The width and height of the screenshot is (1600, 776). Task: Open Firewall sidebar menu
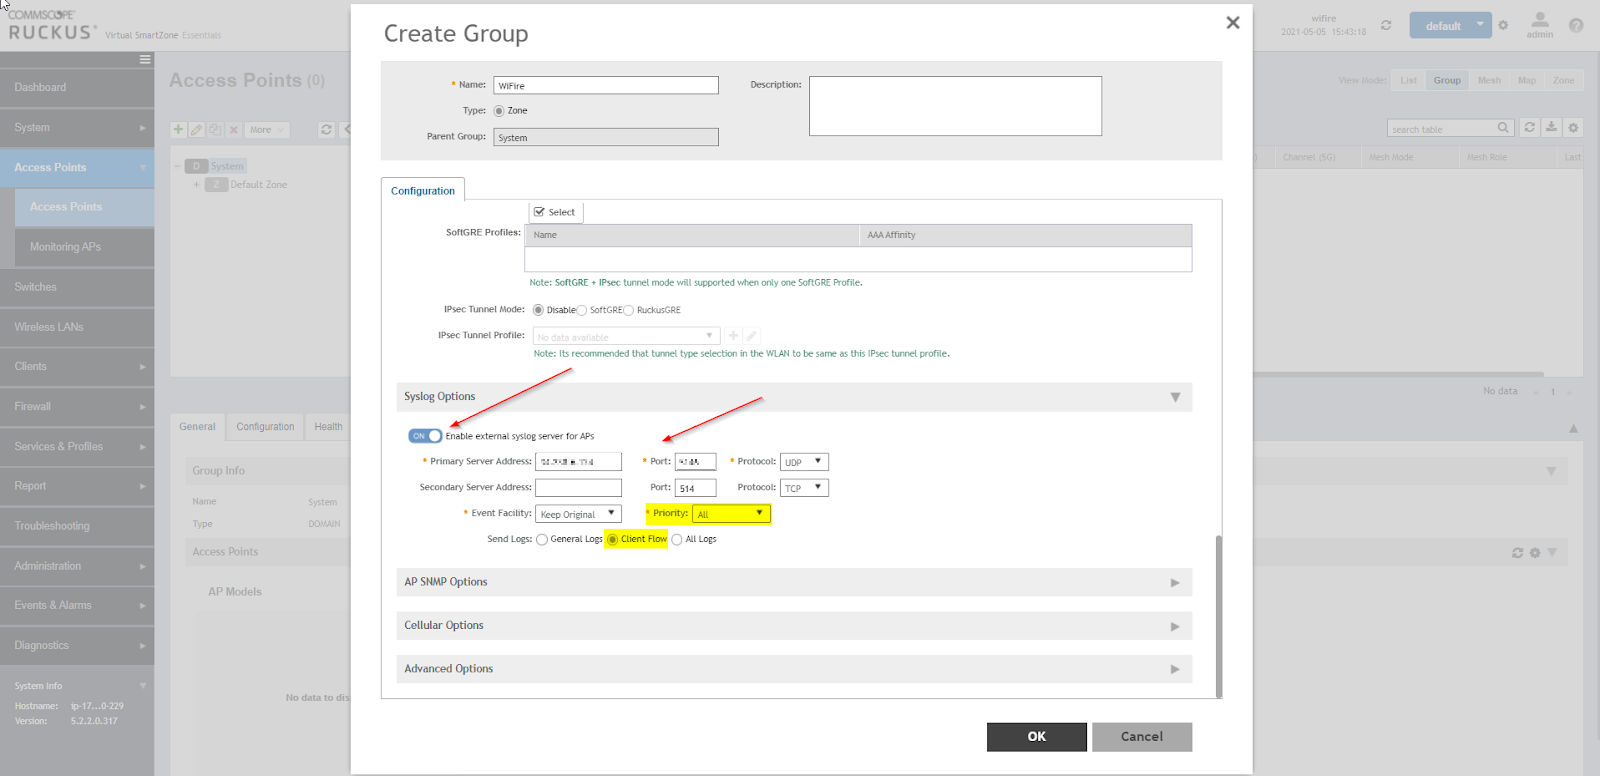click(77, 406)
